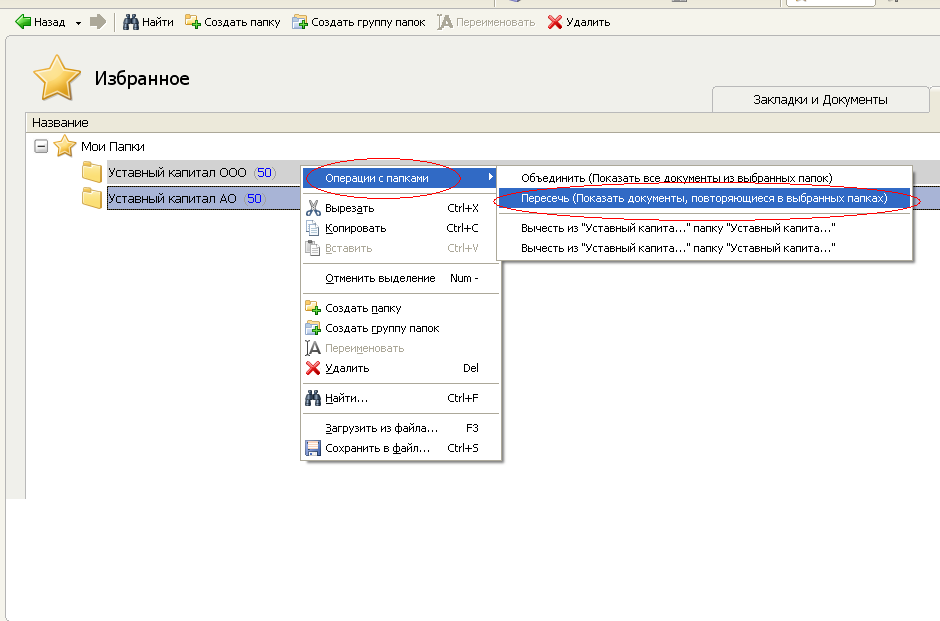Select Копировать in the context menu
The height and width of the screenshot is (621, 940).
400,228
